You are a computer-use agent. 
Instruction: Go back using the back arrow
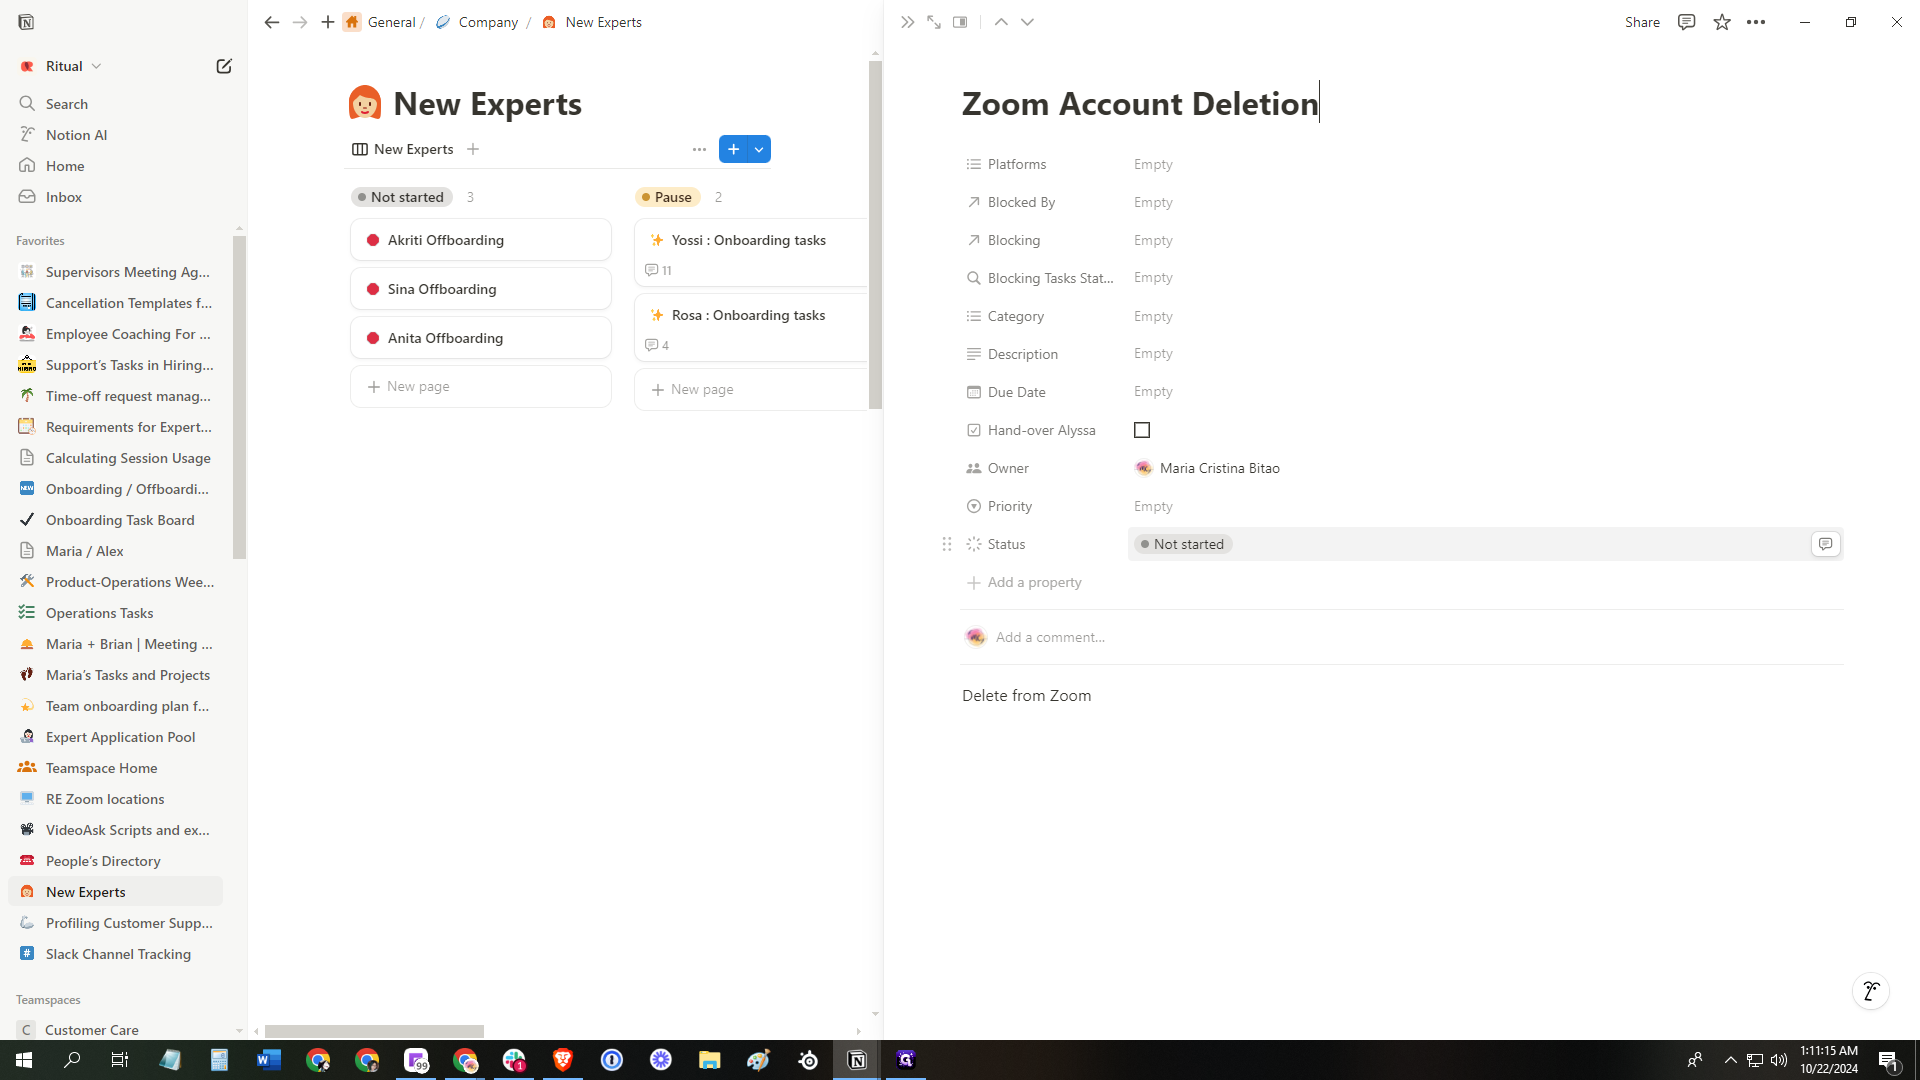[271, 22]
